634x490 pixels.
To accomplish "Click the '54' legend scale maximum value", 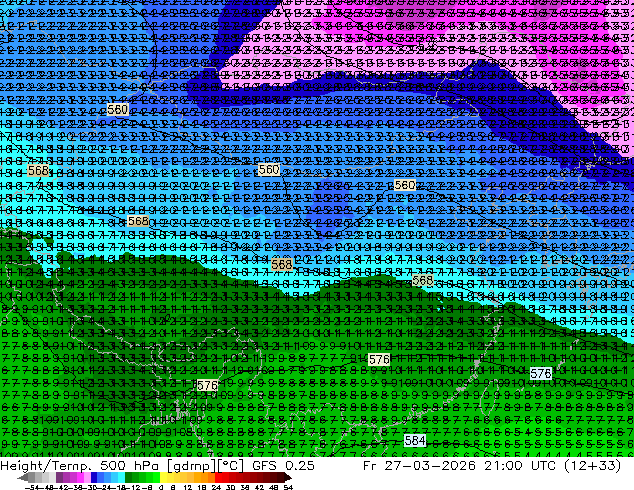I will click(288, 487).
